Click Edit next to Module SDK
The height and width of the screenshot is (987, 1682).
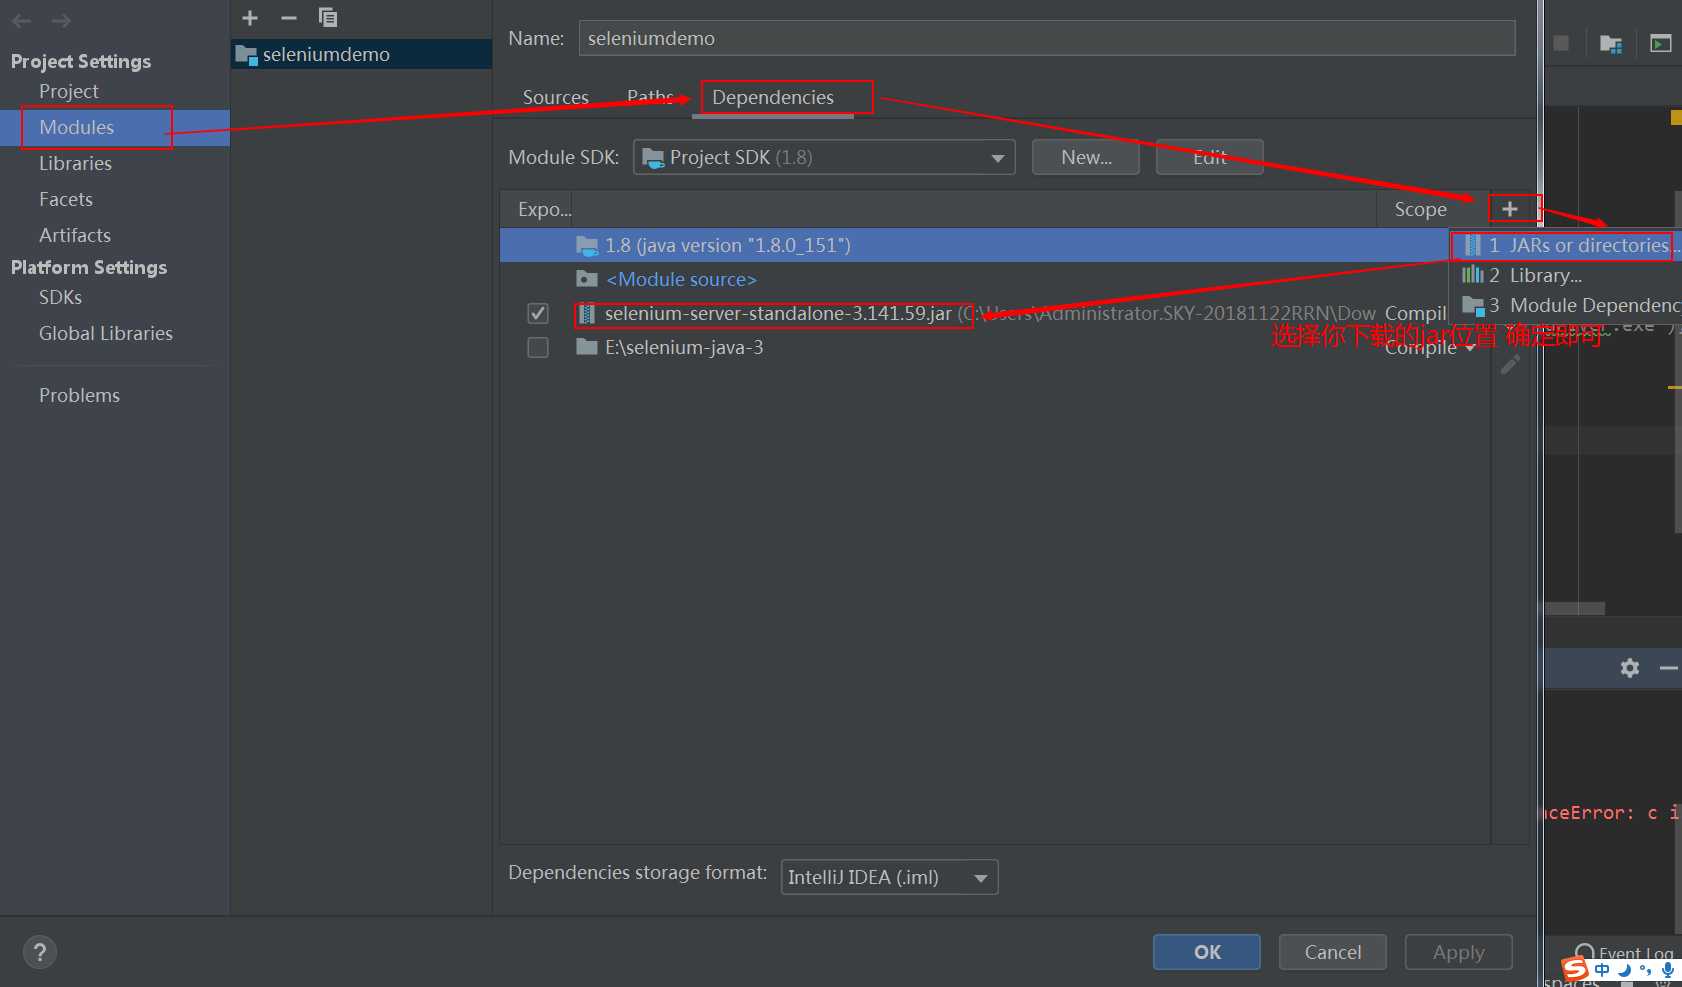(x=1210, y=157)
